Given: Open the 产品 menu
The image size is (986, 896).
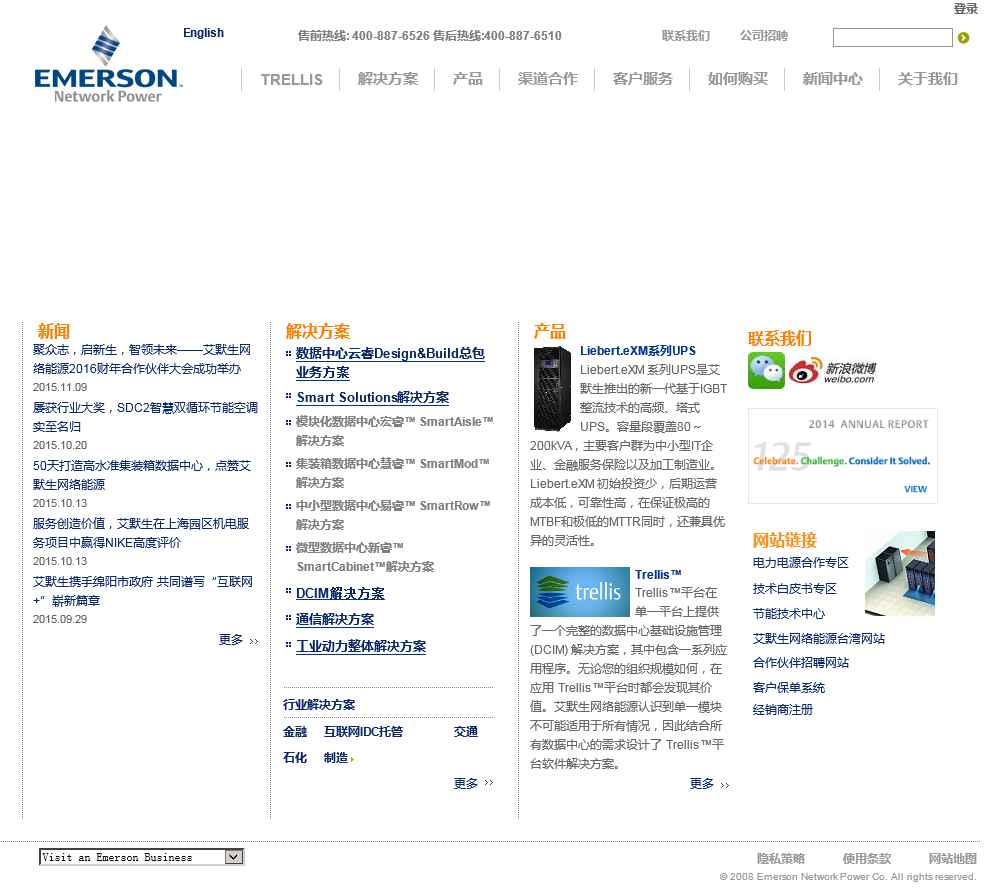Looking at the screenshot, I should pos(467,79).
